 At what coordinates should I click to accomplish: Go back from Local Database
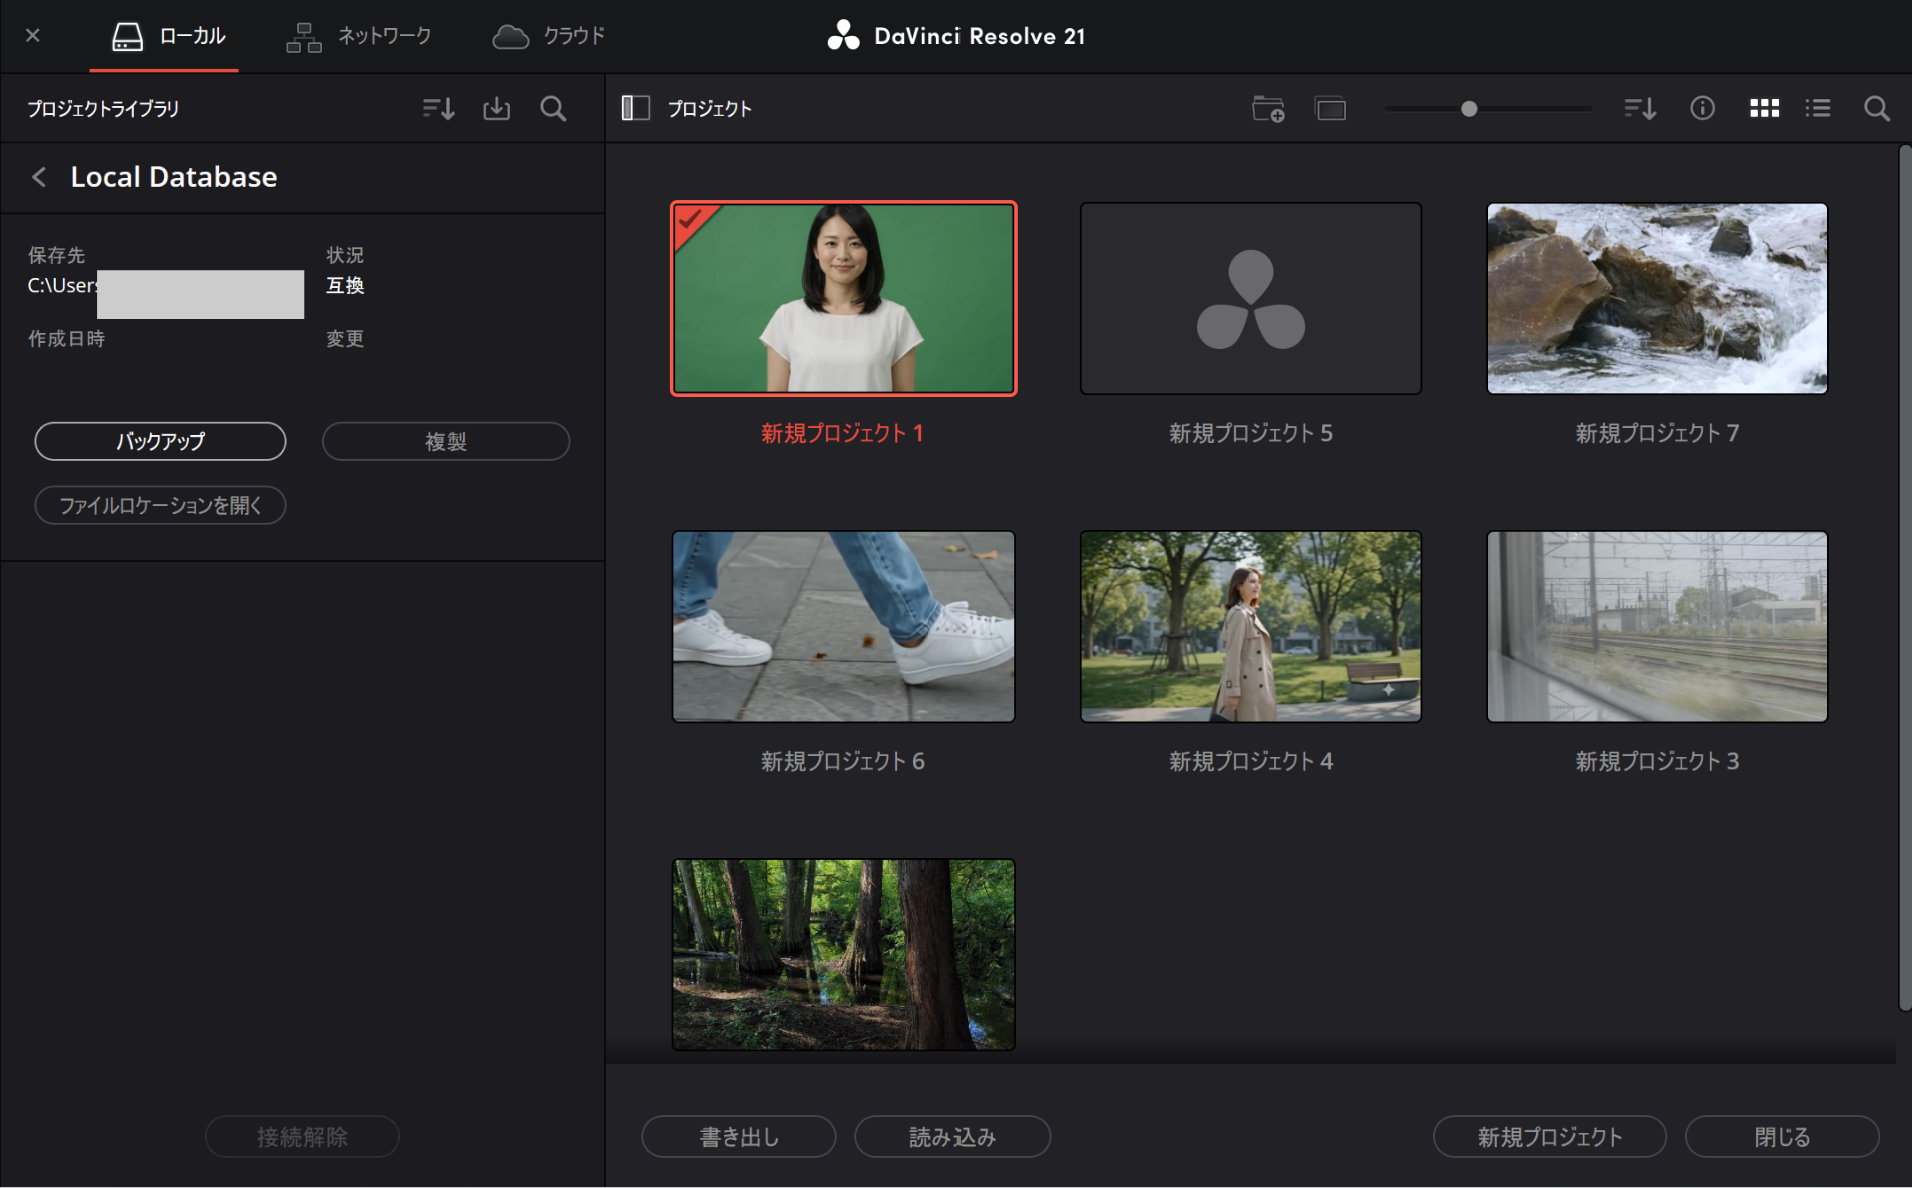pos(39,177)
